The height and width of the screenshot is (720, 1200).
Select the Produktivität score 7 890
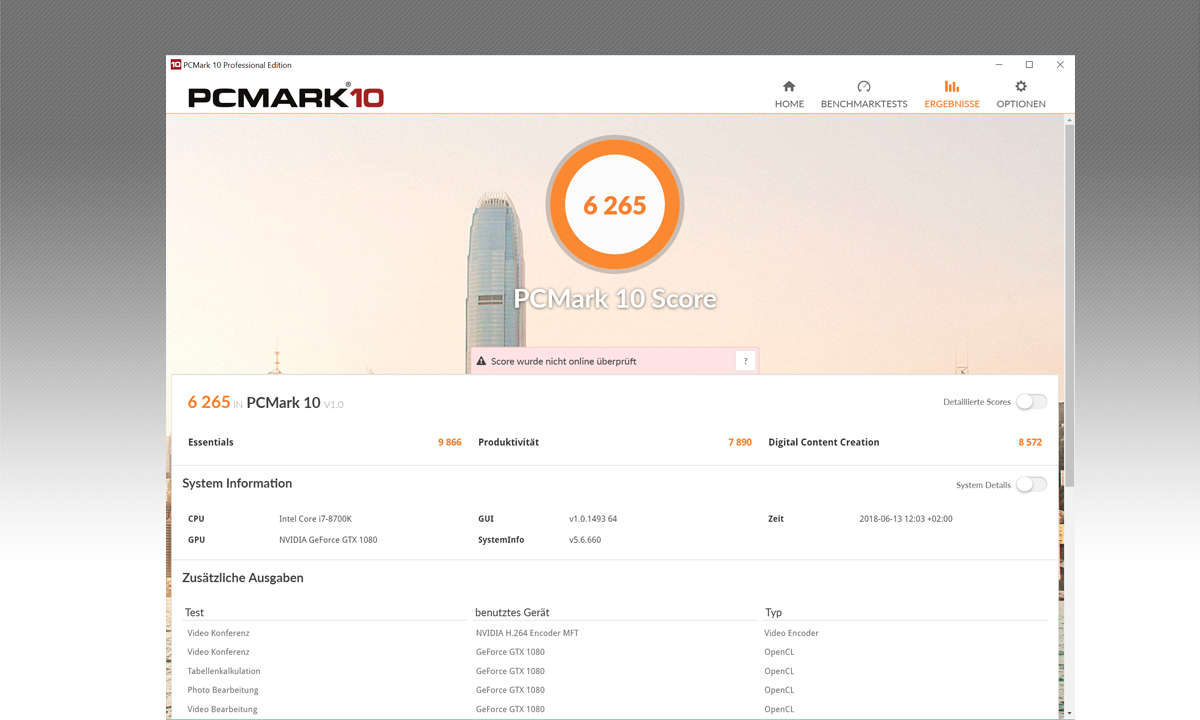coord(740,442)
